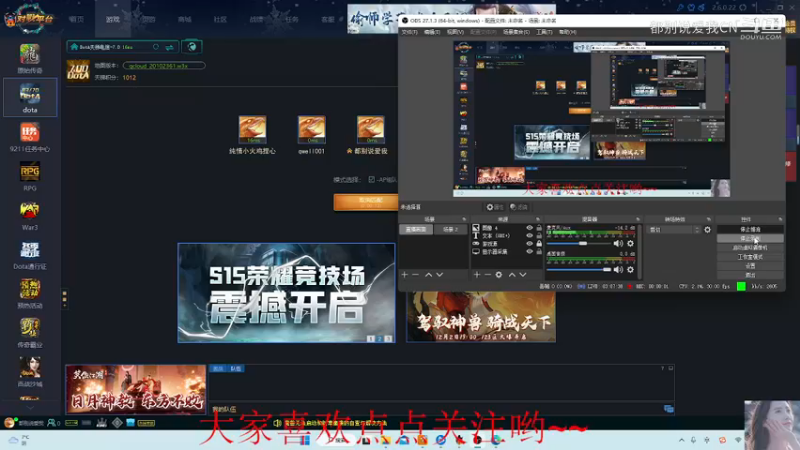
Task: Open the OBS 工具(T) menu
Action: [544, 32]
